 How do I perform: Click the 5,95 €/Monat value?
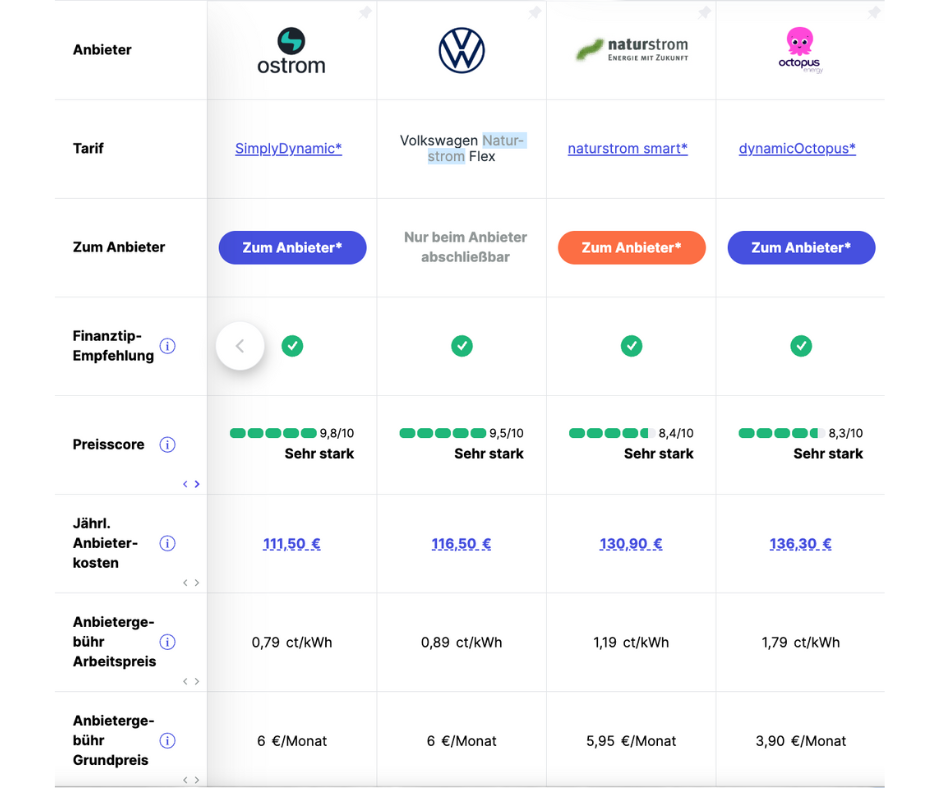[x=631, y=741]
